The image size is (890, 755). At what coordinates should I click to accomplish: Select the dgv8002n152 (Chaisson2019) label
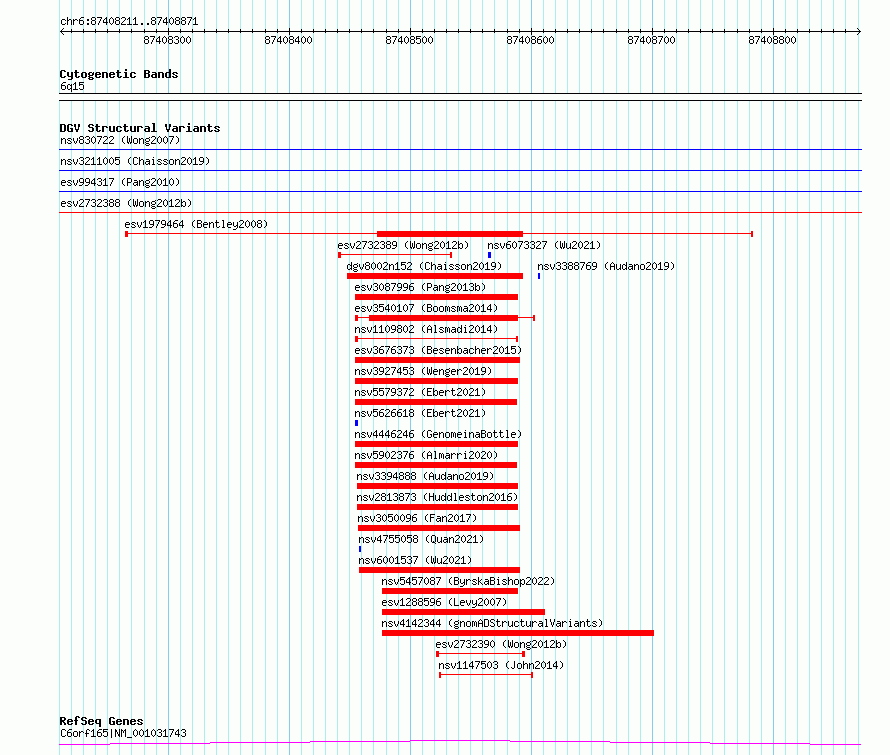[x=424, y=266]
